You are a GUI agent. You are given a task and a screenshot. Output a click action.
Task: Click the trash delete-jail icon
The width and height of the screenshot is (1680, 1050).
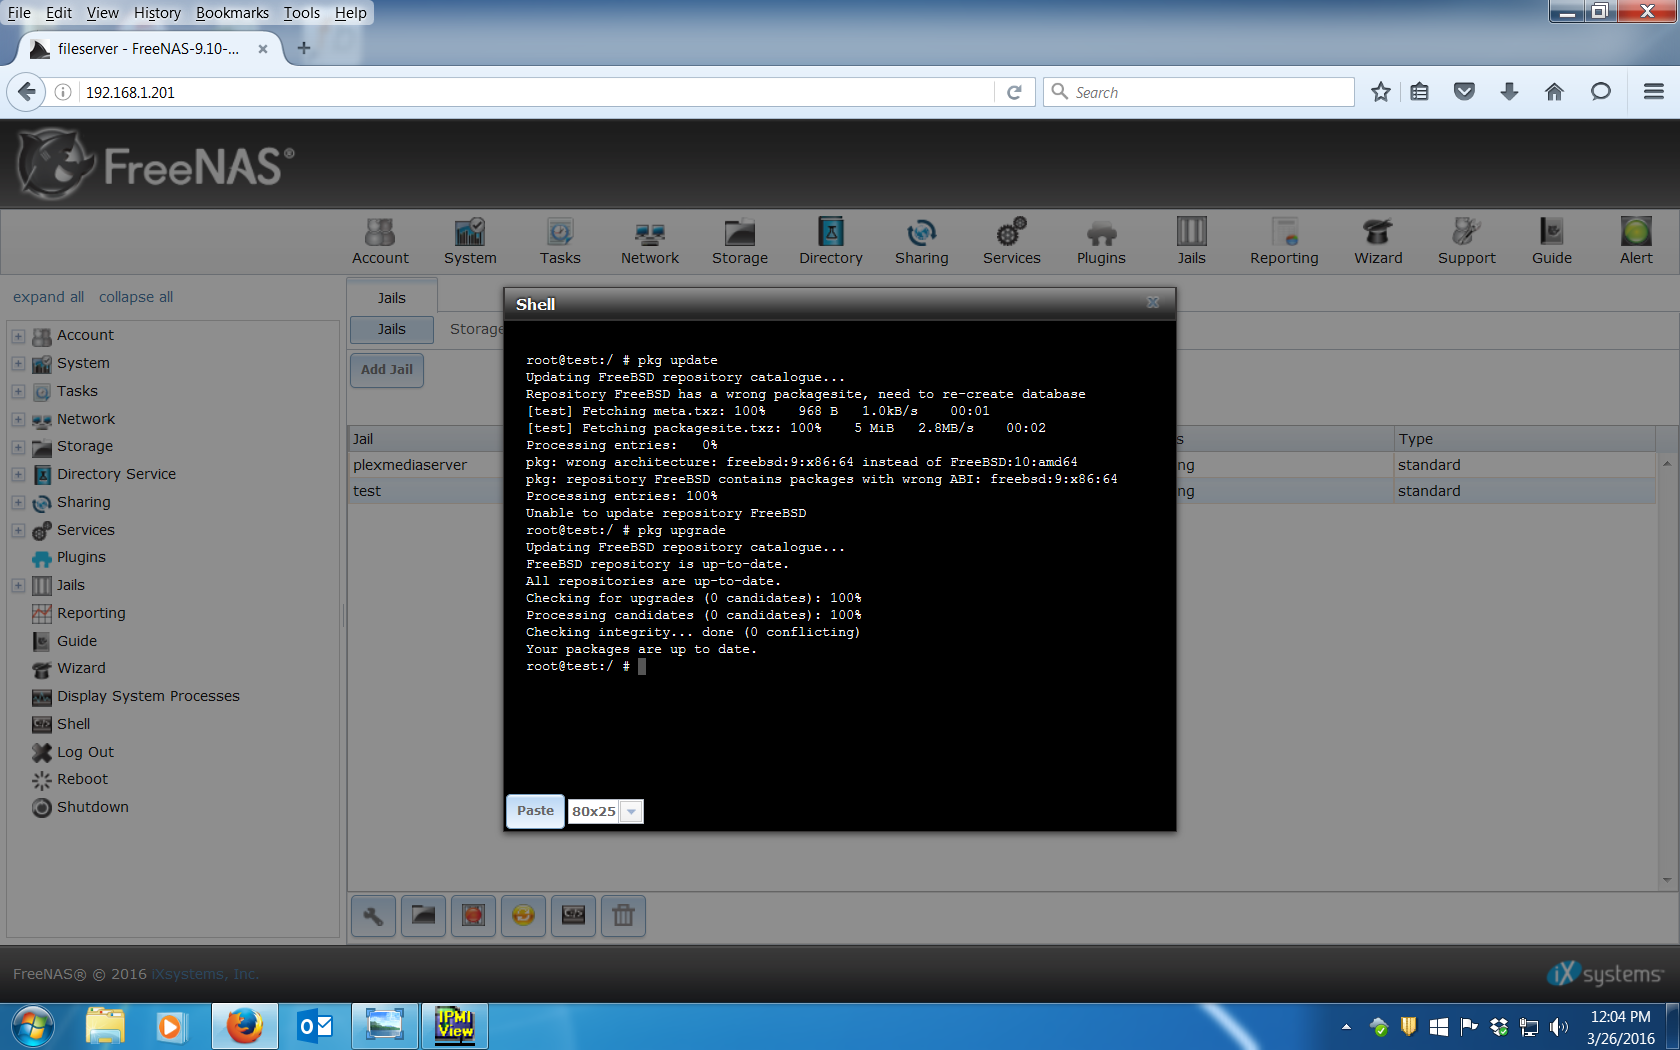tap(623, 915)
